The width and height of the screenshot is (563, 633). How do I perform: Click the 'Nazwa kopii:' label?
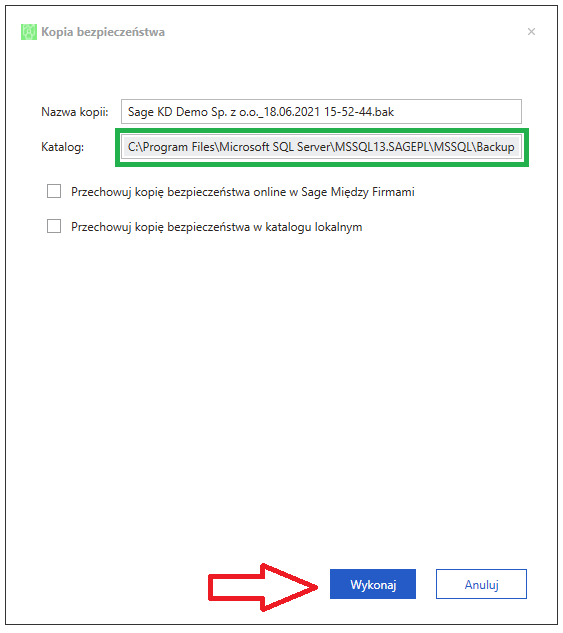[75, 112]
